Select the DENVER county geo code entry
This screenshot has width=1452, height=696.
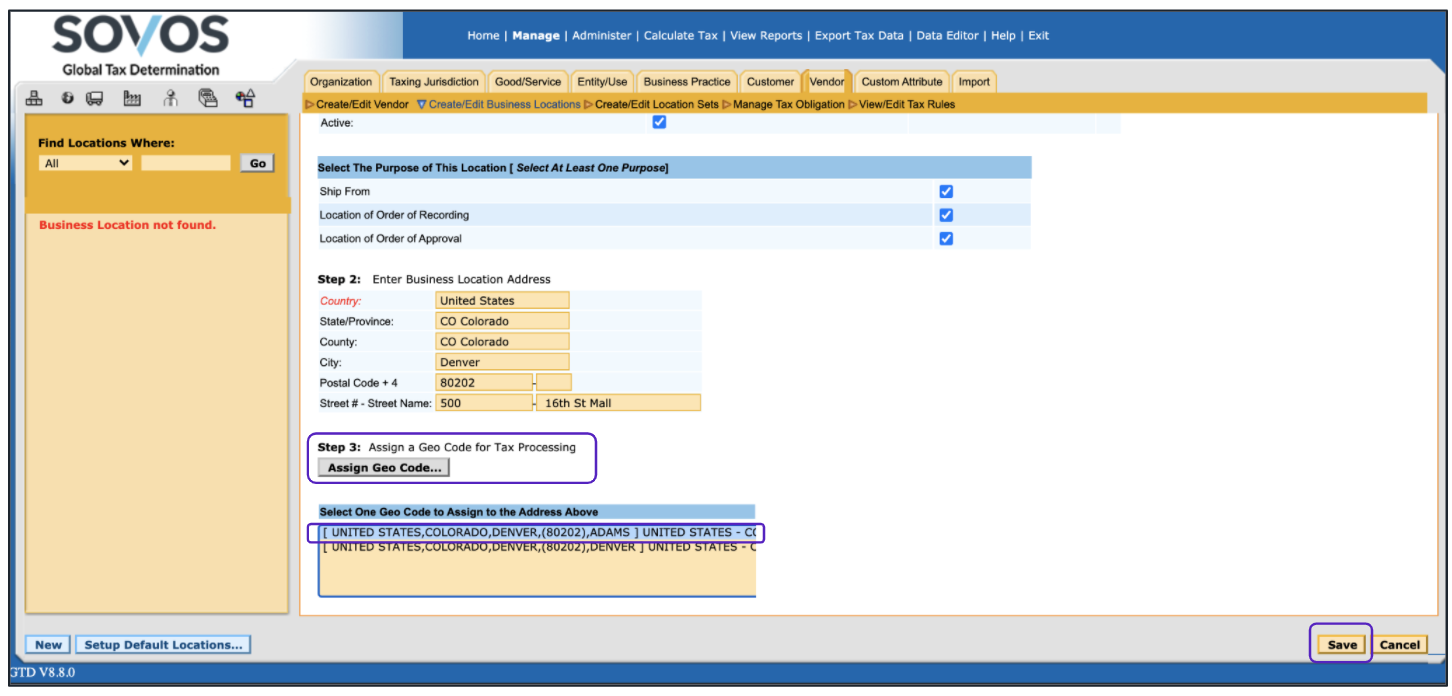[x=538, y=547]
